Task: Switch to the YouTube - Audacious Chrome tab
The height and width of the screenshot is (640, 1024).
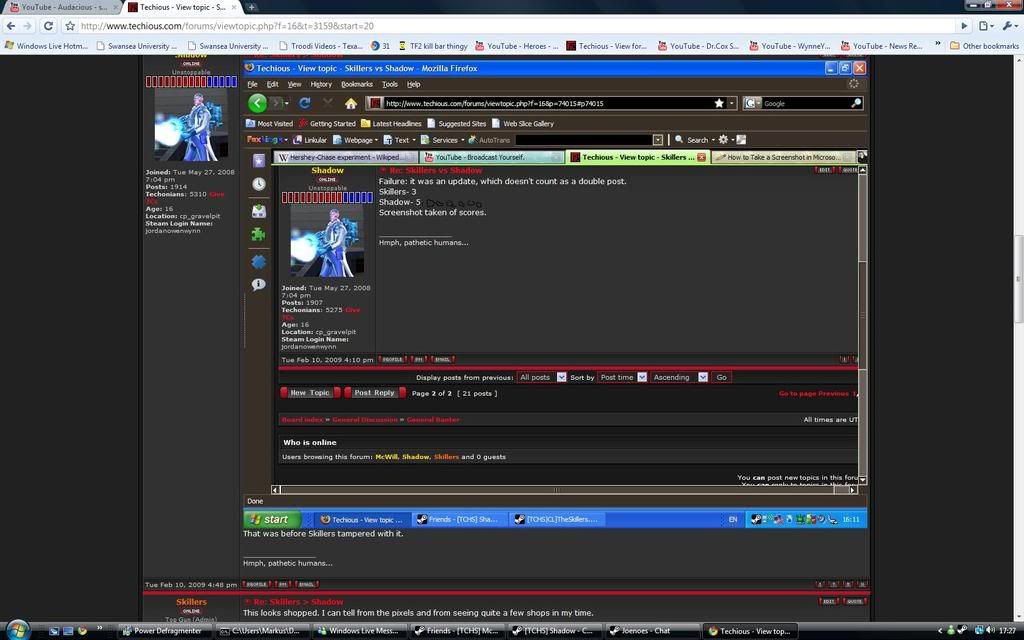Action: tap(60, 7)
